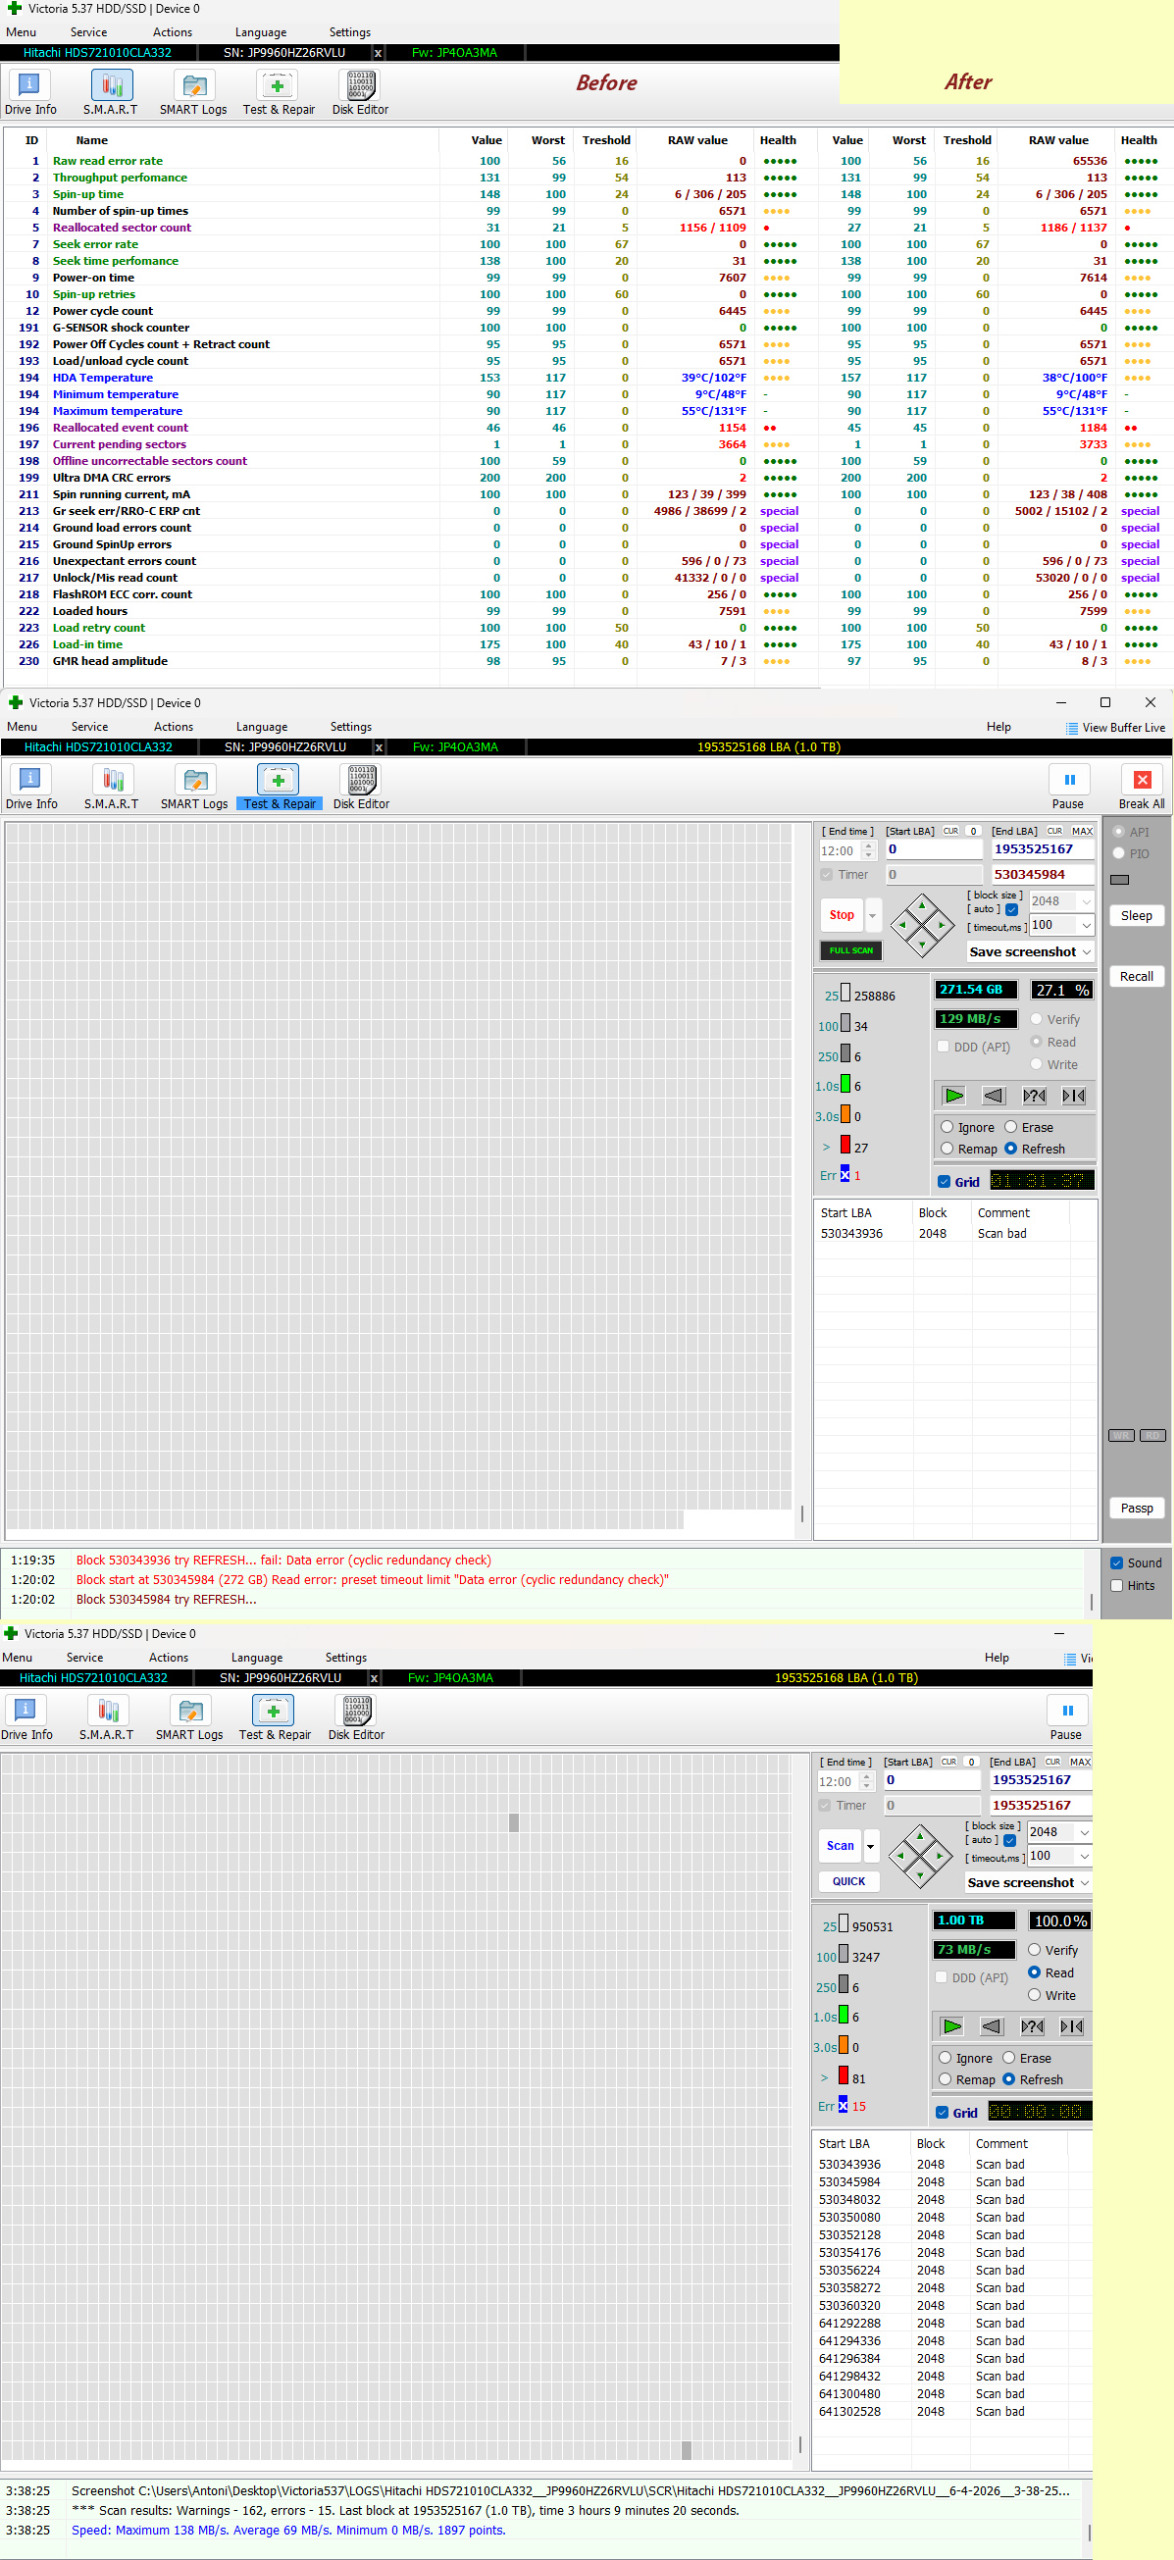Open Disk Editor in top SMART window
This screenshot has height=2560, width=1174.
[360, 93]
